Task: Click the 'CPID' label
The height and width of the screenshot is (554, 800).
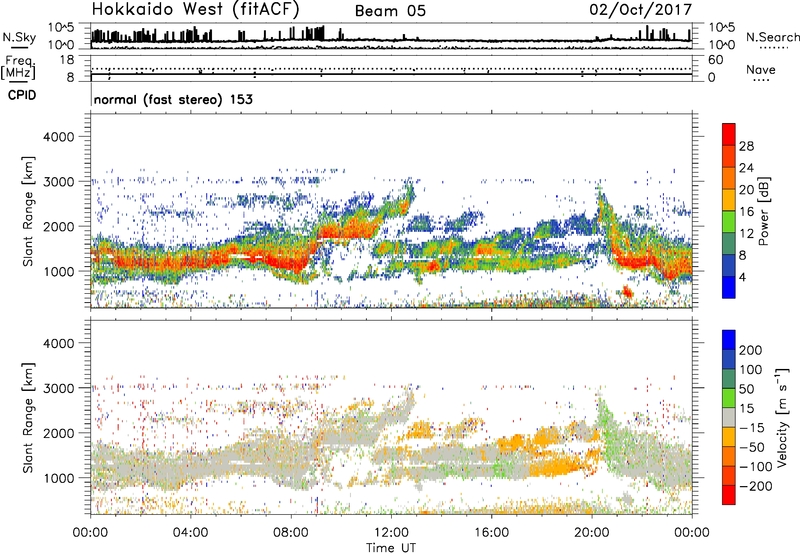Action: 22,95
